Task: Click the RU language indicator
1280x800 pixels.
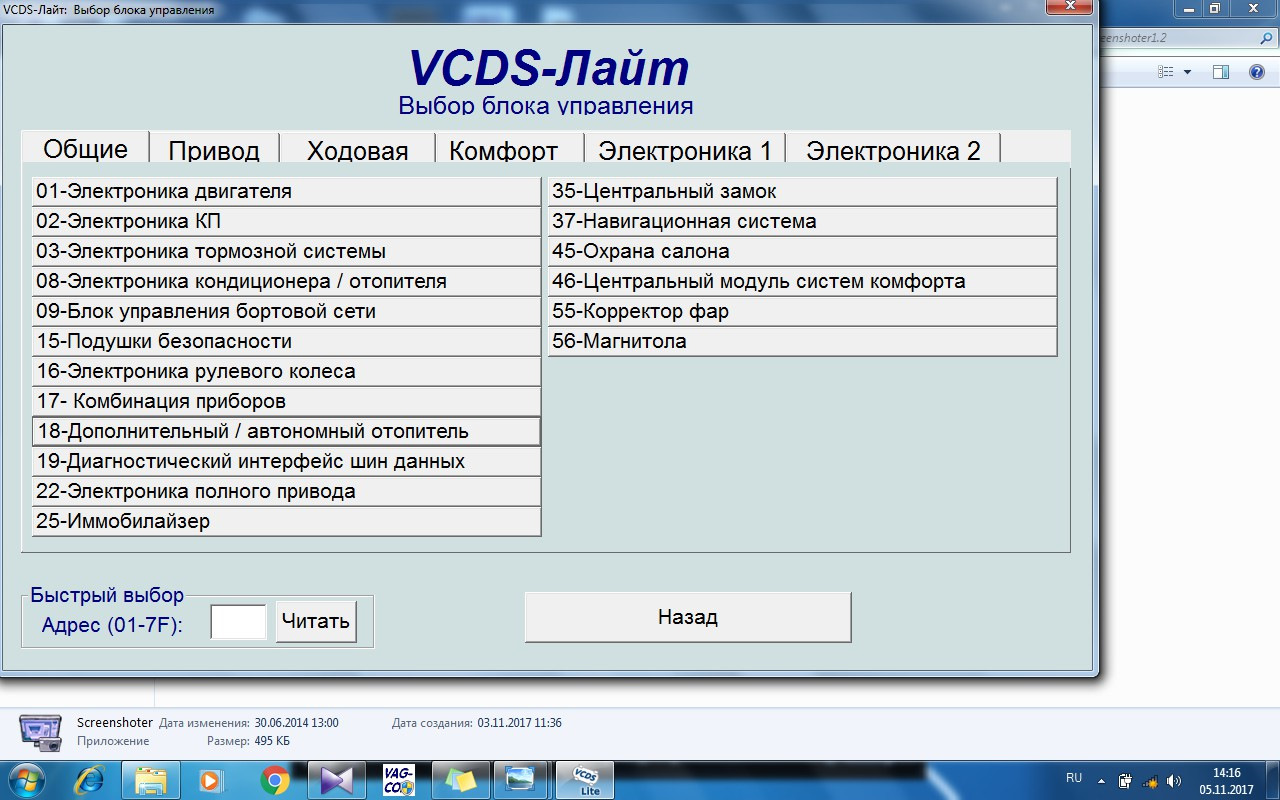Action: [x=1074, y=777]
